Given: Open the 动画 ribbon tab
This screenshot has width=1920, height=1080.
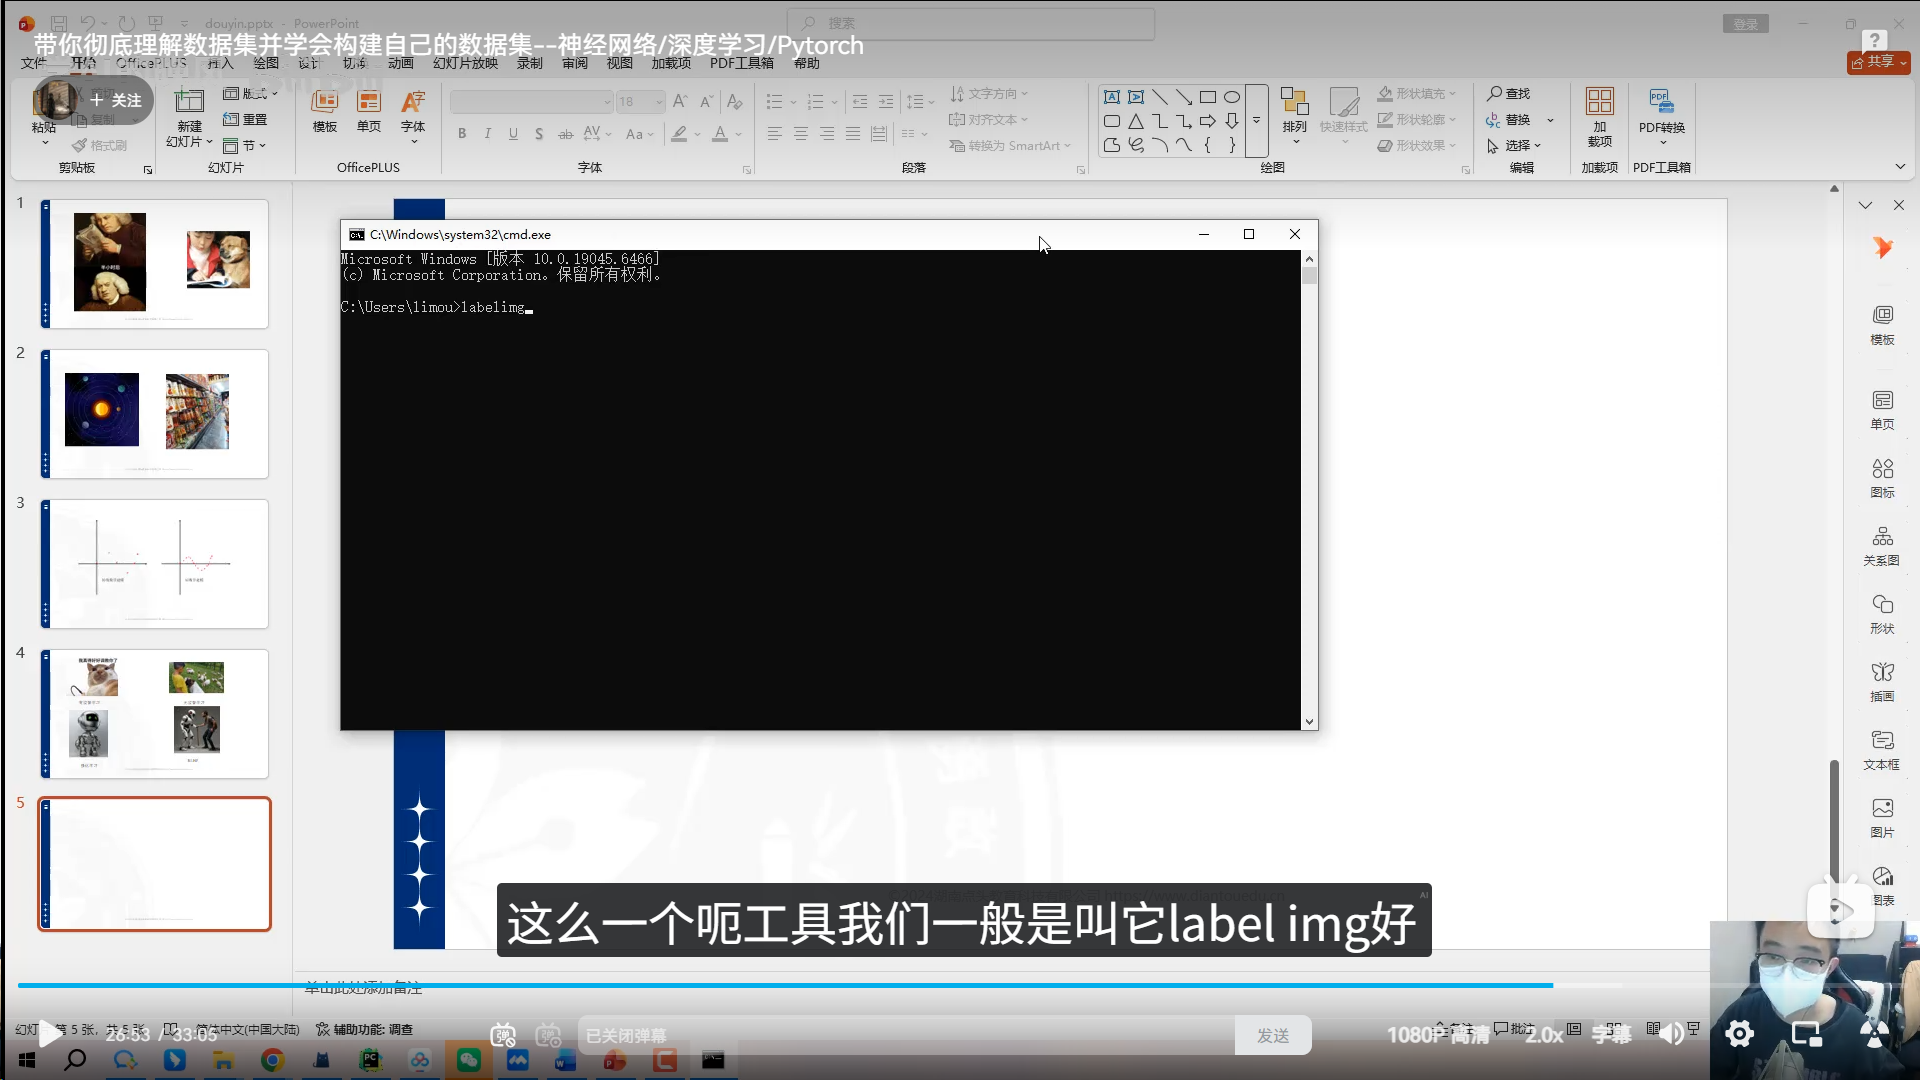Looking at the screenshot, I should (400, 63).
